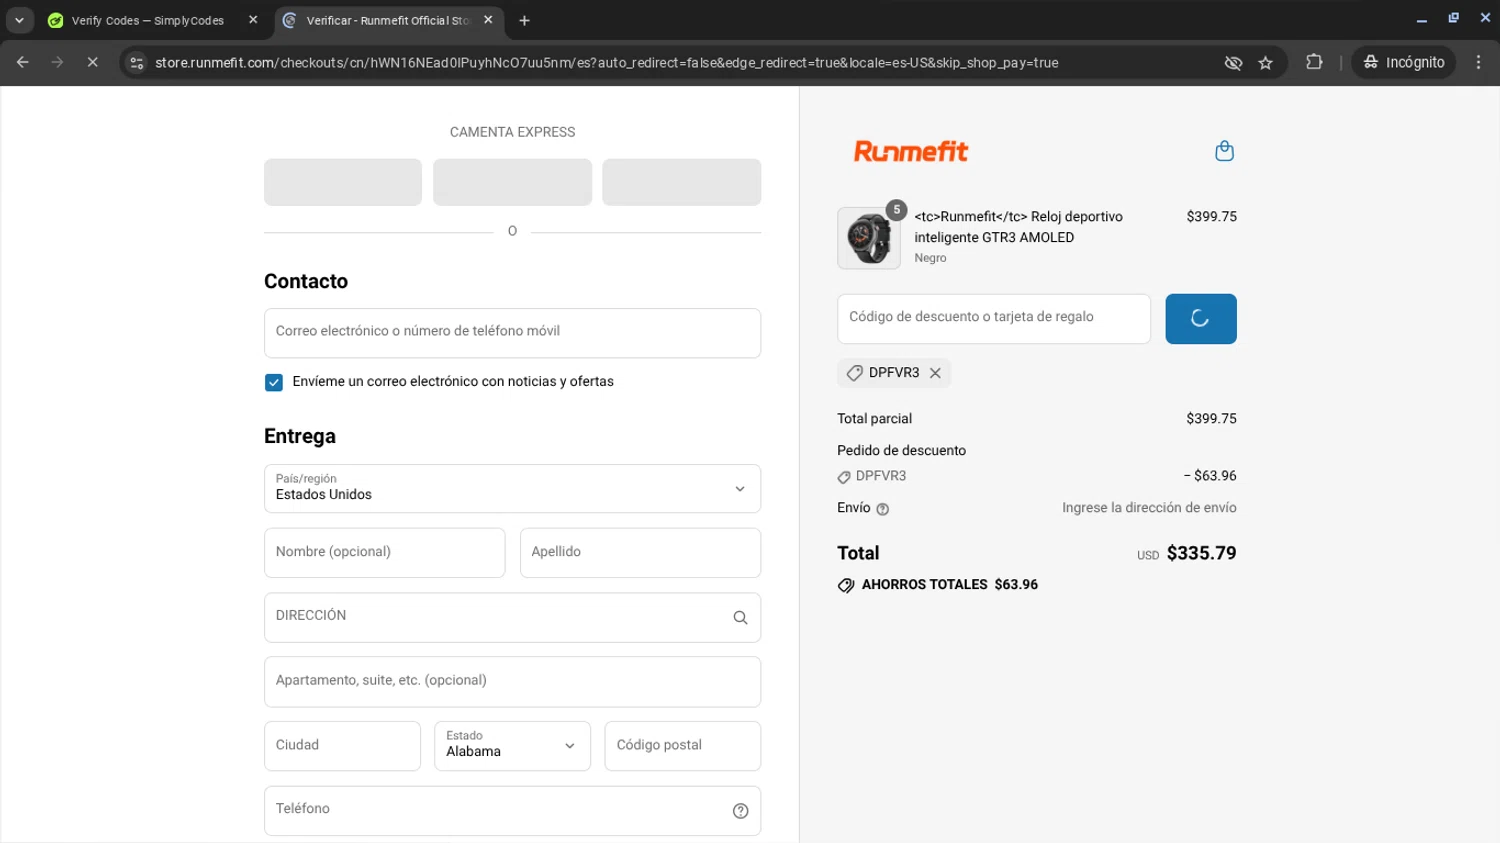Close the Verify Codes SimplyCodes tab

pos(253,20)
